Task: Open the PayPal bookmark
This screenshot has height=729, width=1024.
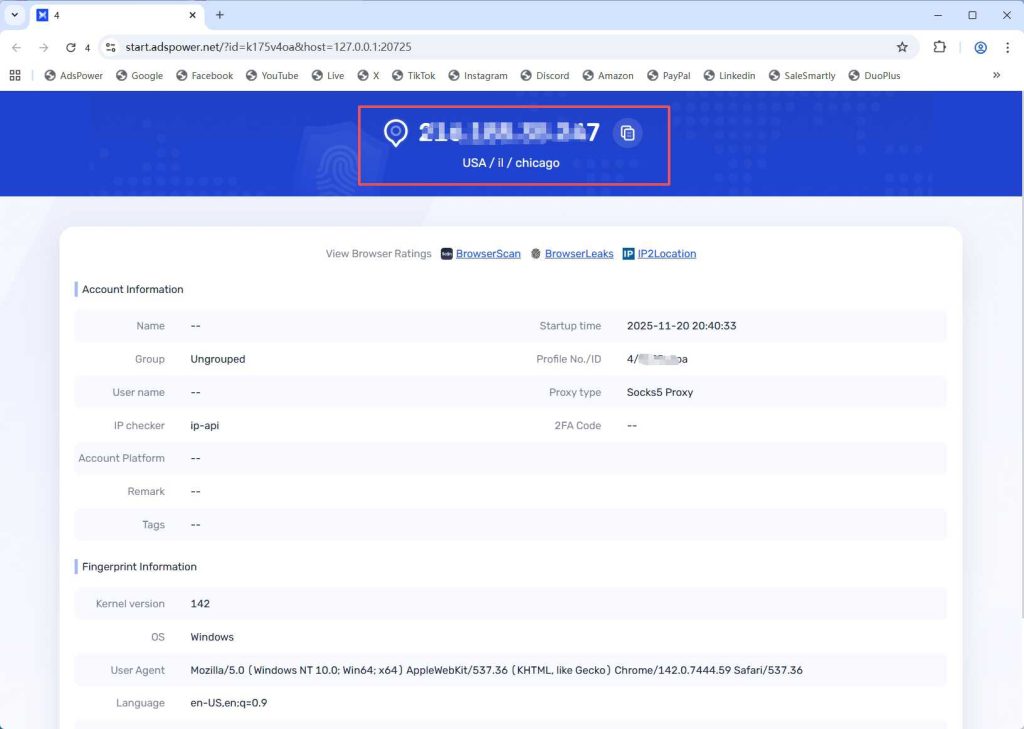Action: [668, 75]
